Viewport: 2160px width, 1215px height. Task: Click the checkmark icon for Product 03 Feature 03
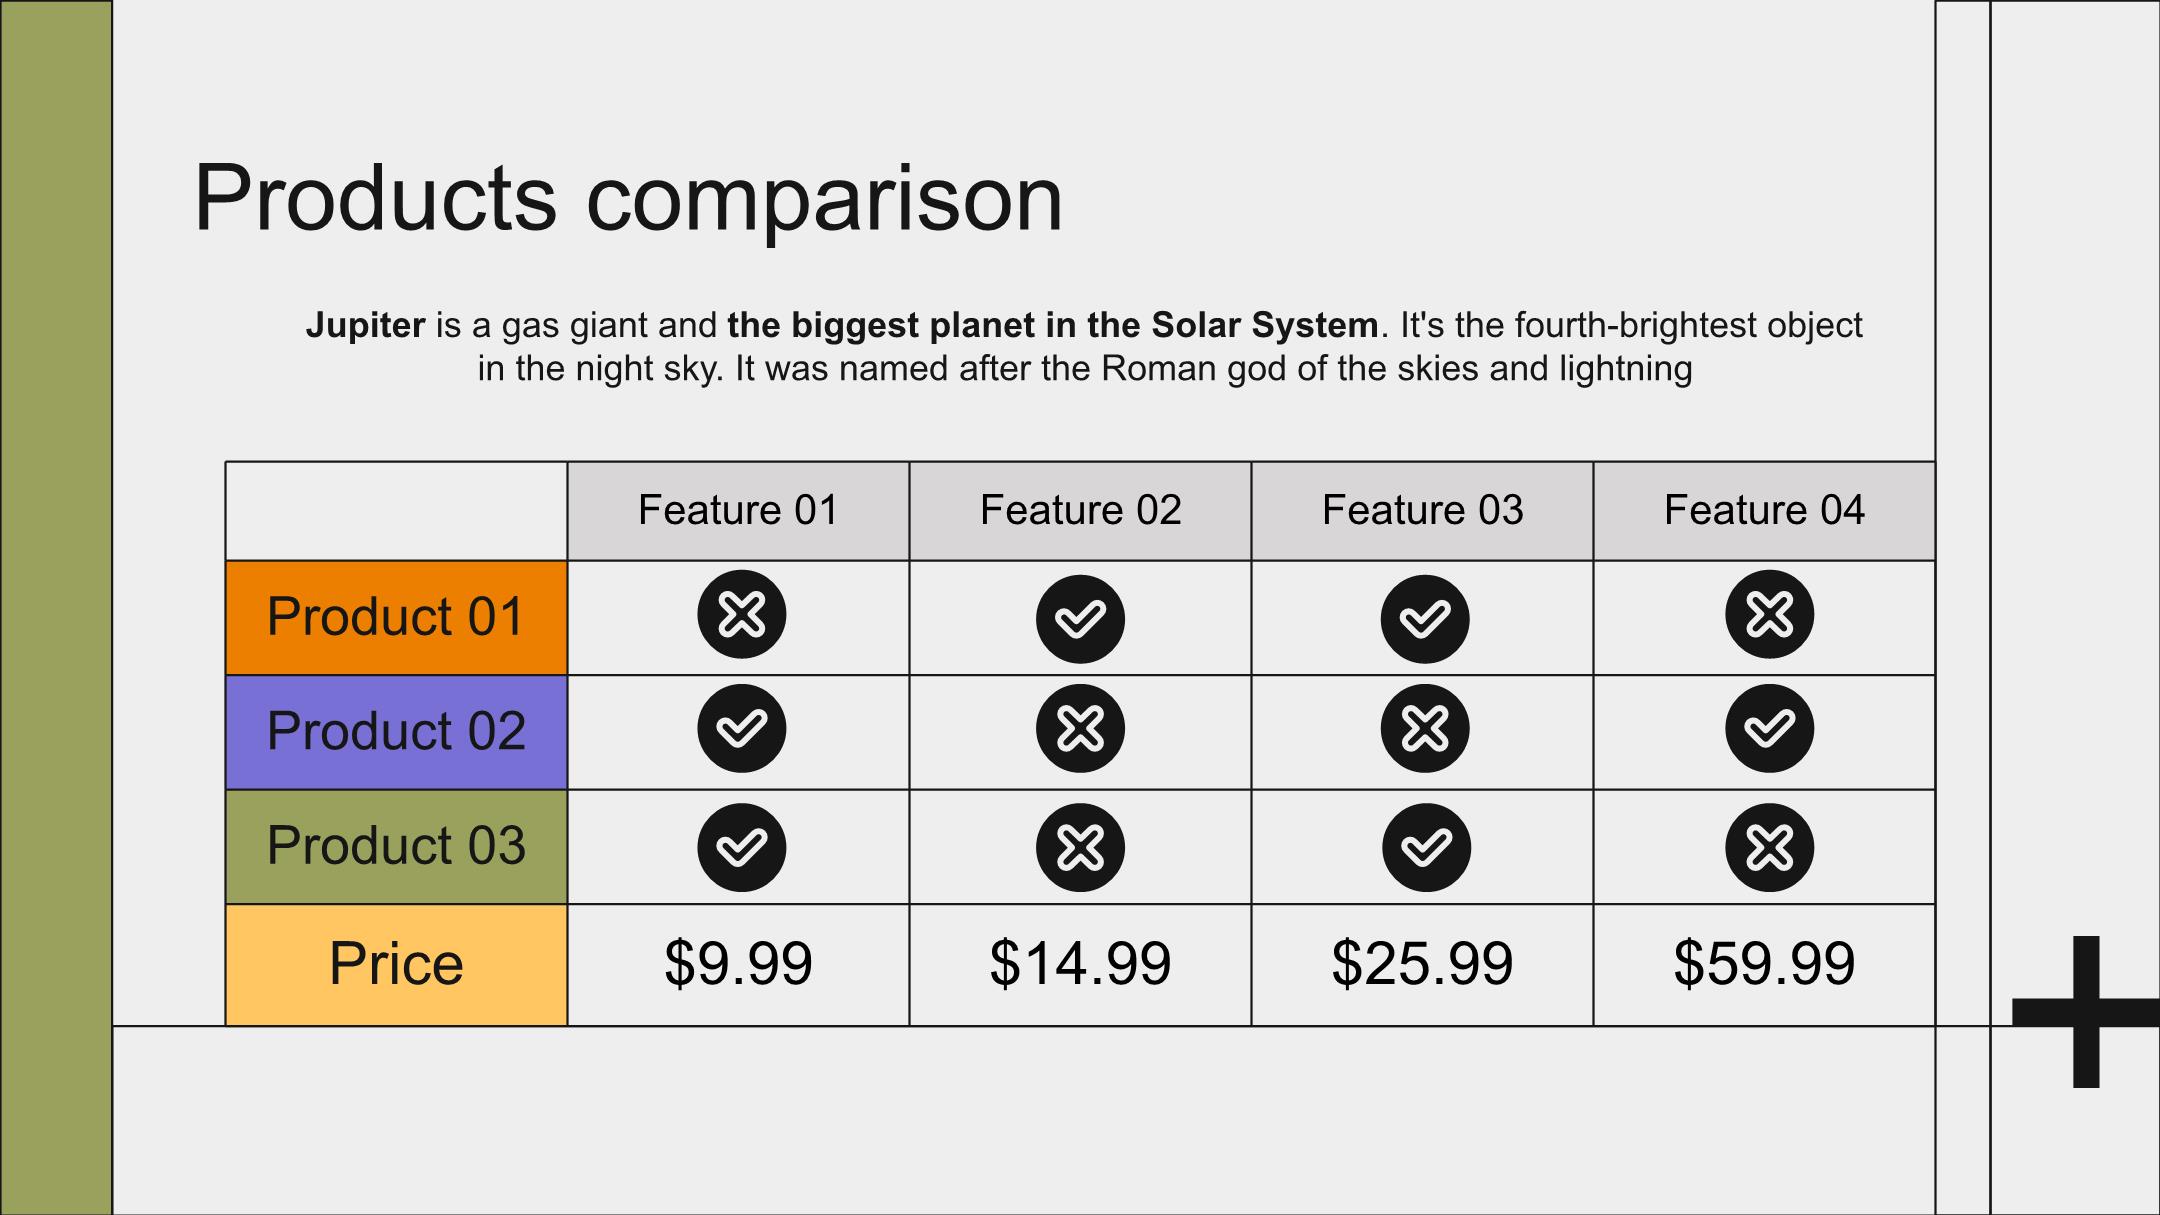point(1426,847)
